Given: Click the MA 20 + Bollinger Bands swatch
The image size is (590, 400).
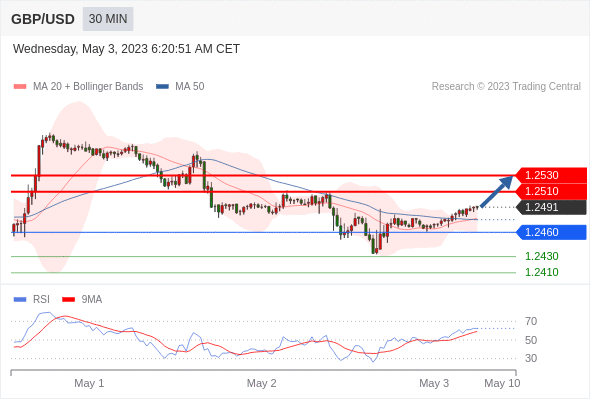Looking at the screenshot, I should pos(20,87).
